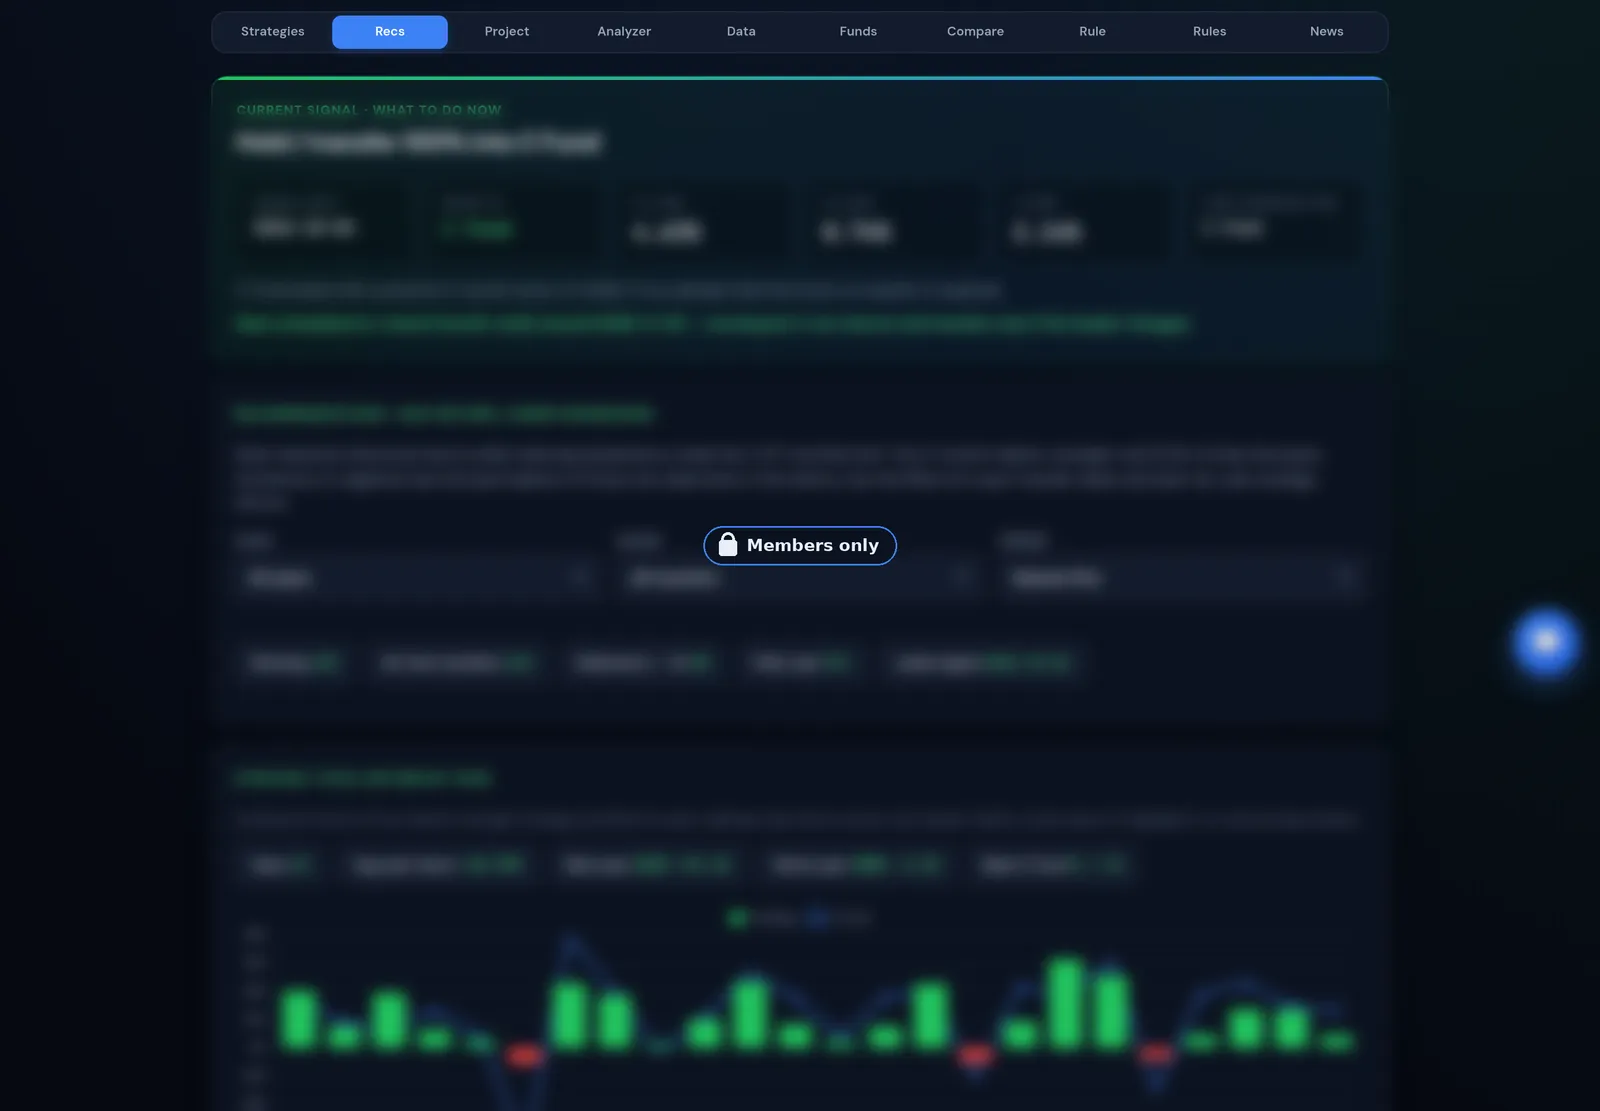This screenshot has width=1600, height=1111.
Task: View the News tab
Action: click(1326, 32)
